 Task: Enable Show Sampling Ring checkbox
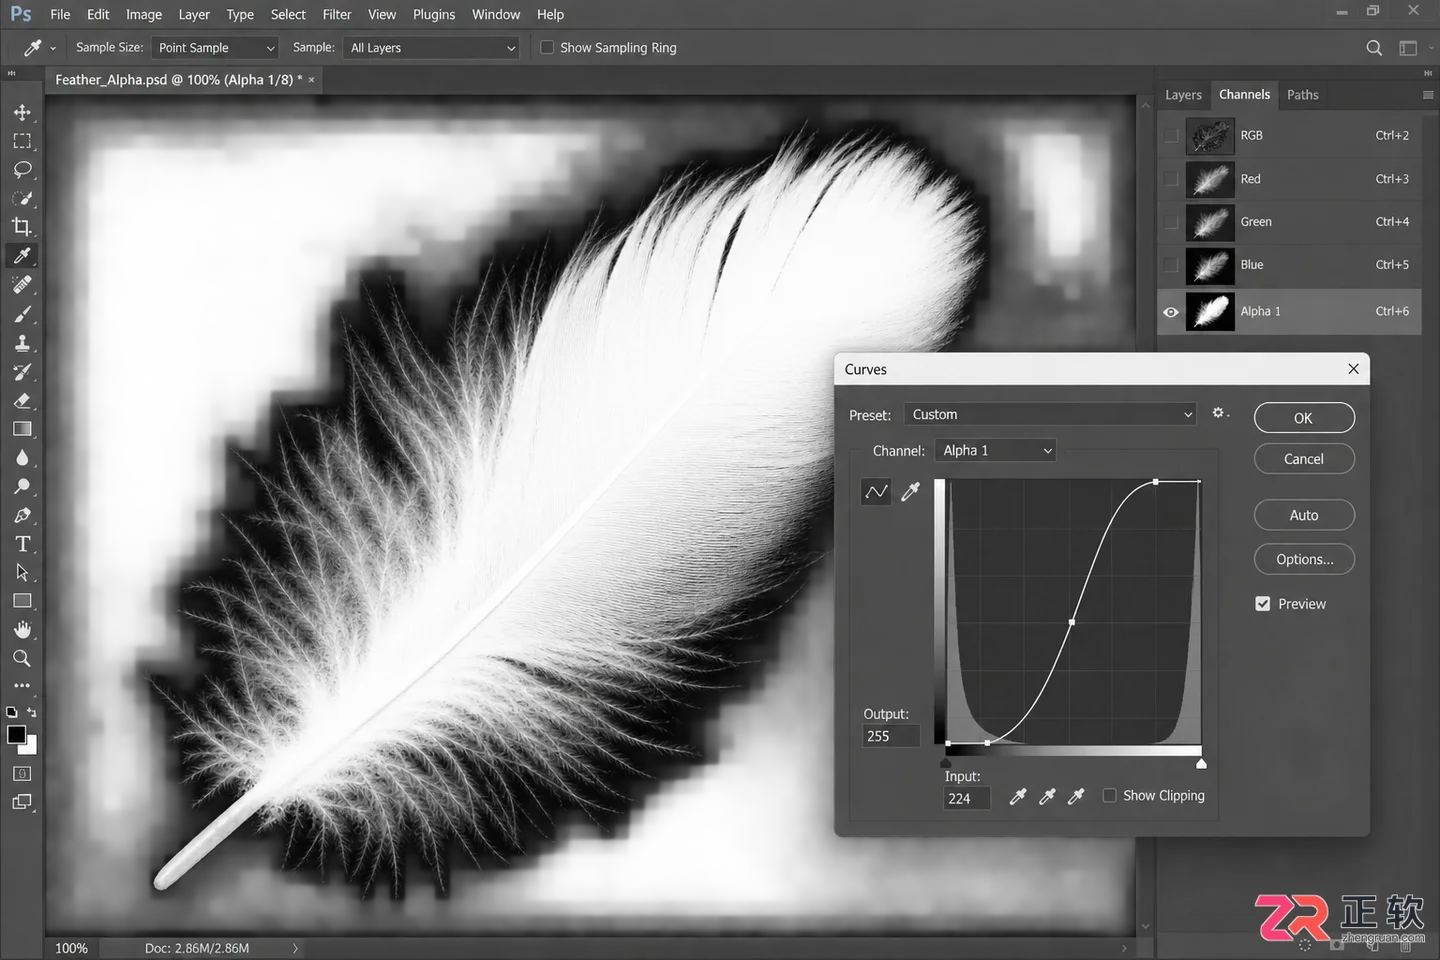547,47
